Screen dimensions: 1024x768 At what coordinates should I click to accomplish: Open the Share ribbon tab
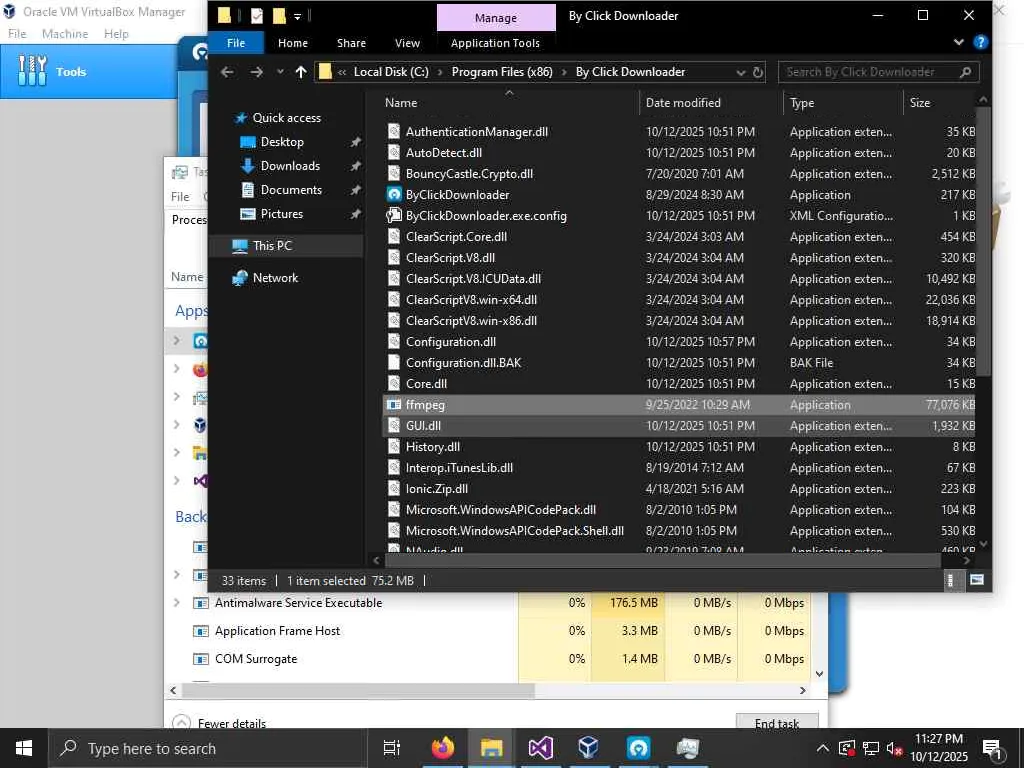click(351, 43)
